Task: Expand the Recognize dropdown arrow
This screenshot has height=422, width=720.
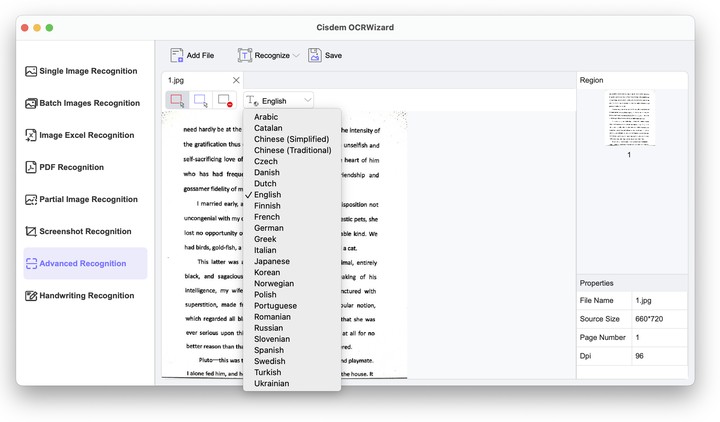Action: tap(296, 56)
